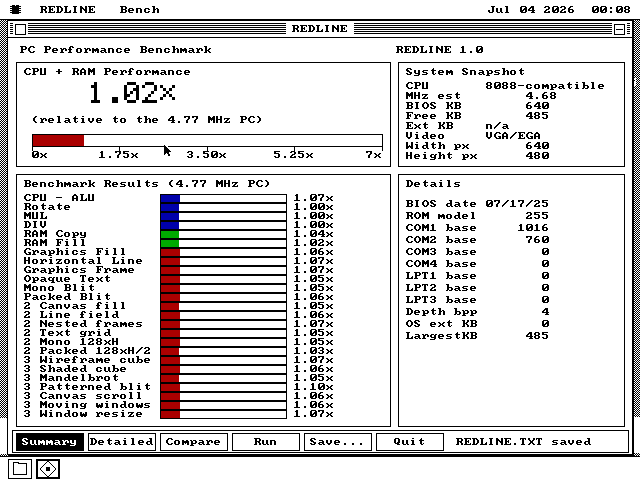Open the diamond application icon in the tray
640x480 pixels.
48,469
